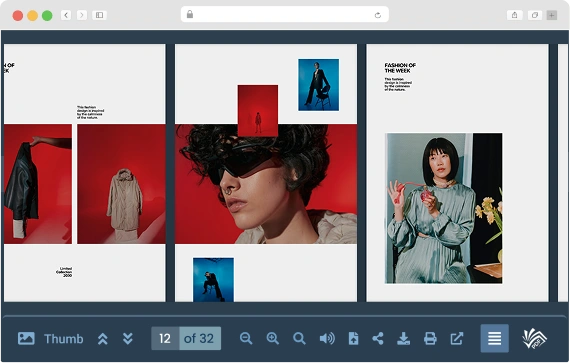
Task: Zoom out with the minus magnifier
Action: (x=246, y=338)
